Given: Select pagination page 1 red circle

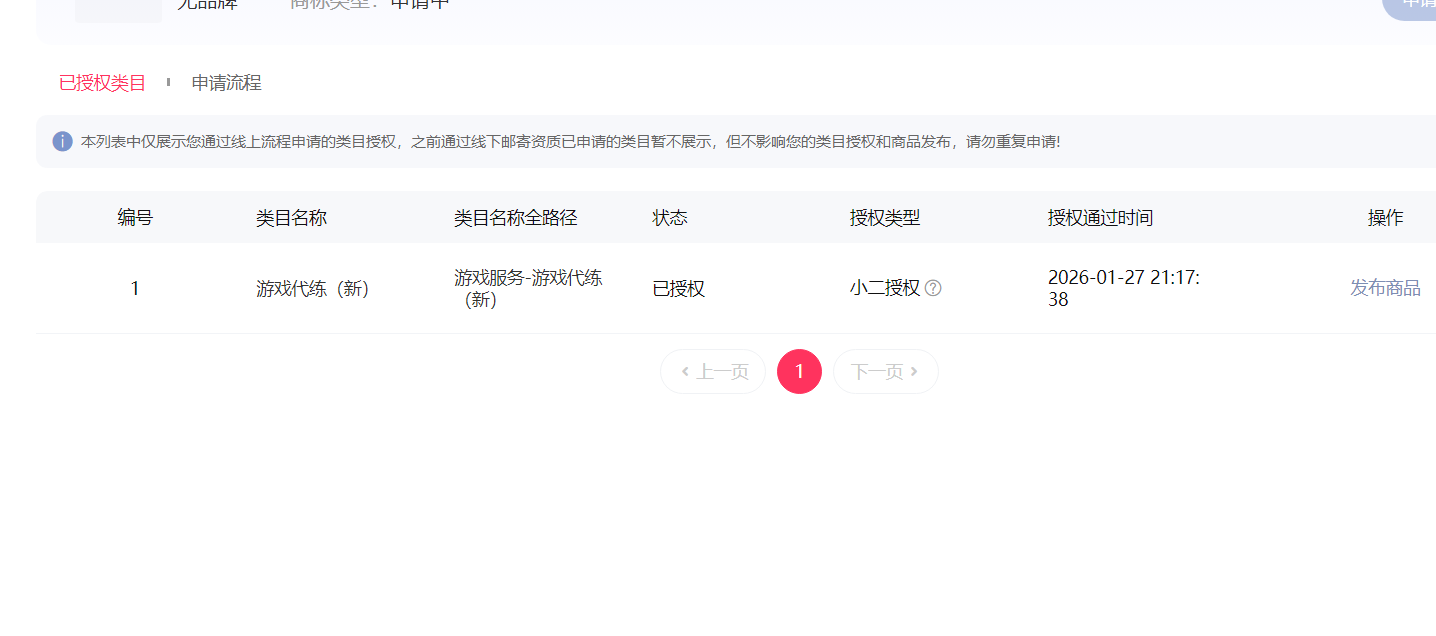Looking at the screenshot, I should click(799, 371).
